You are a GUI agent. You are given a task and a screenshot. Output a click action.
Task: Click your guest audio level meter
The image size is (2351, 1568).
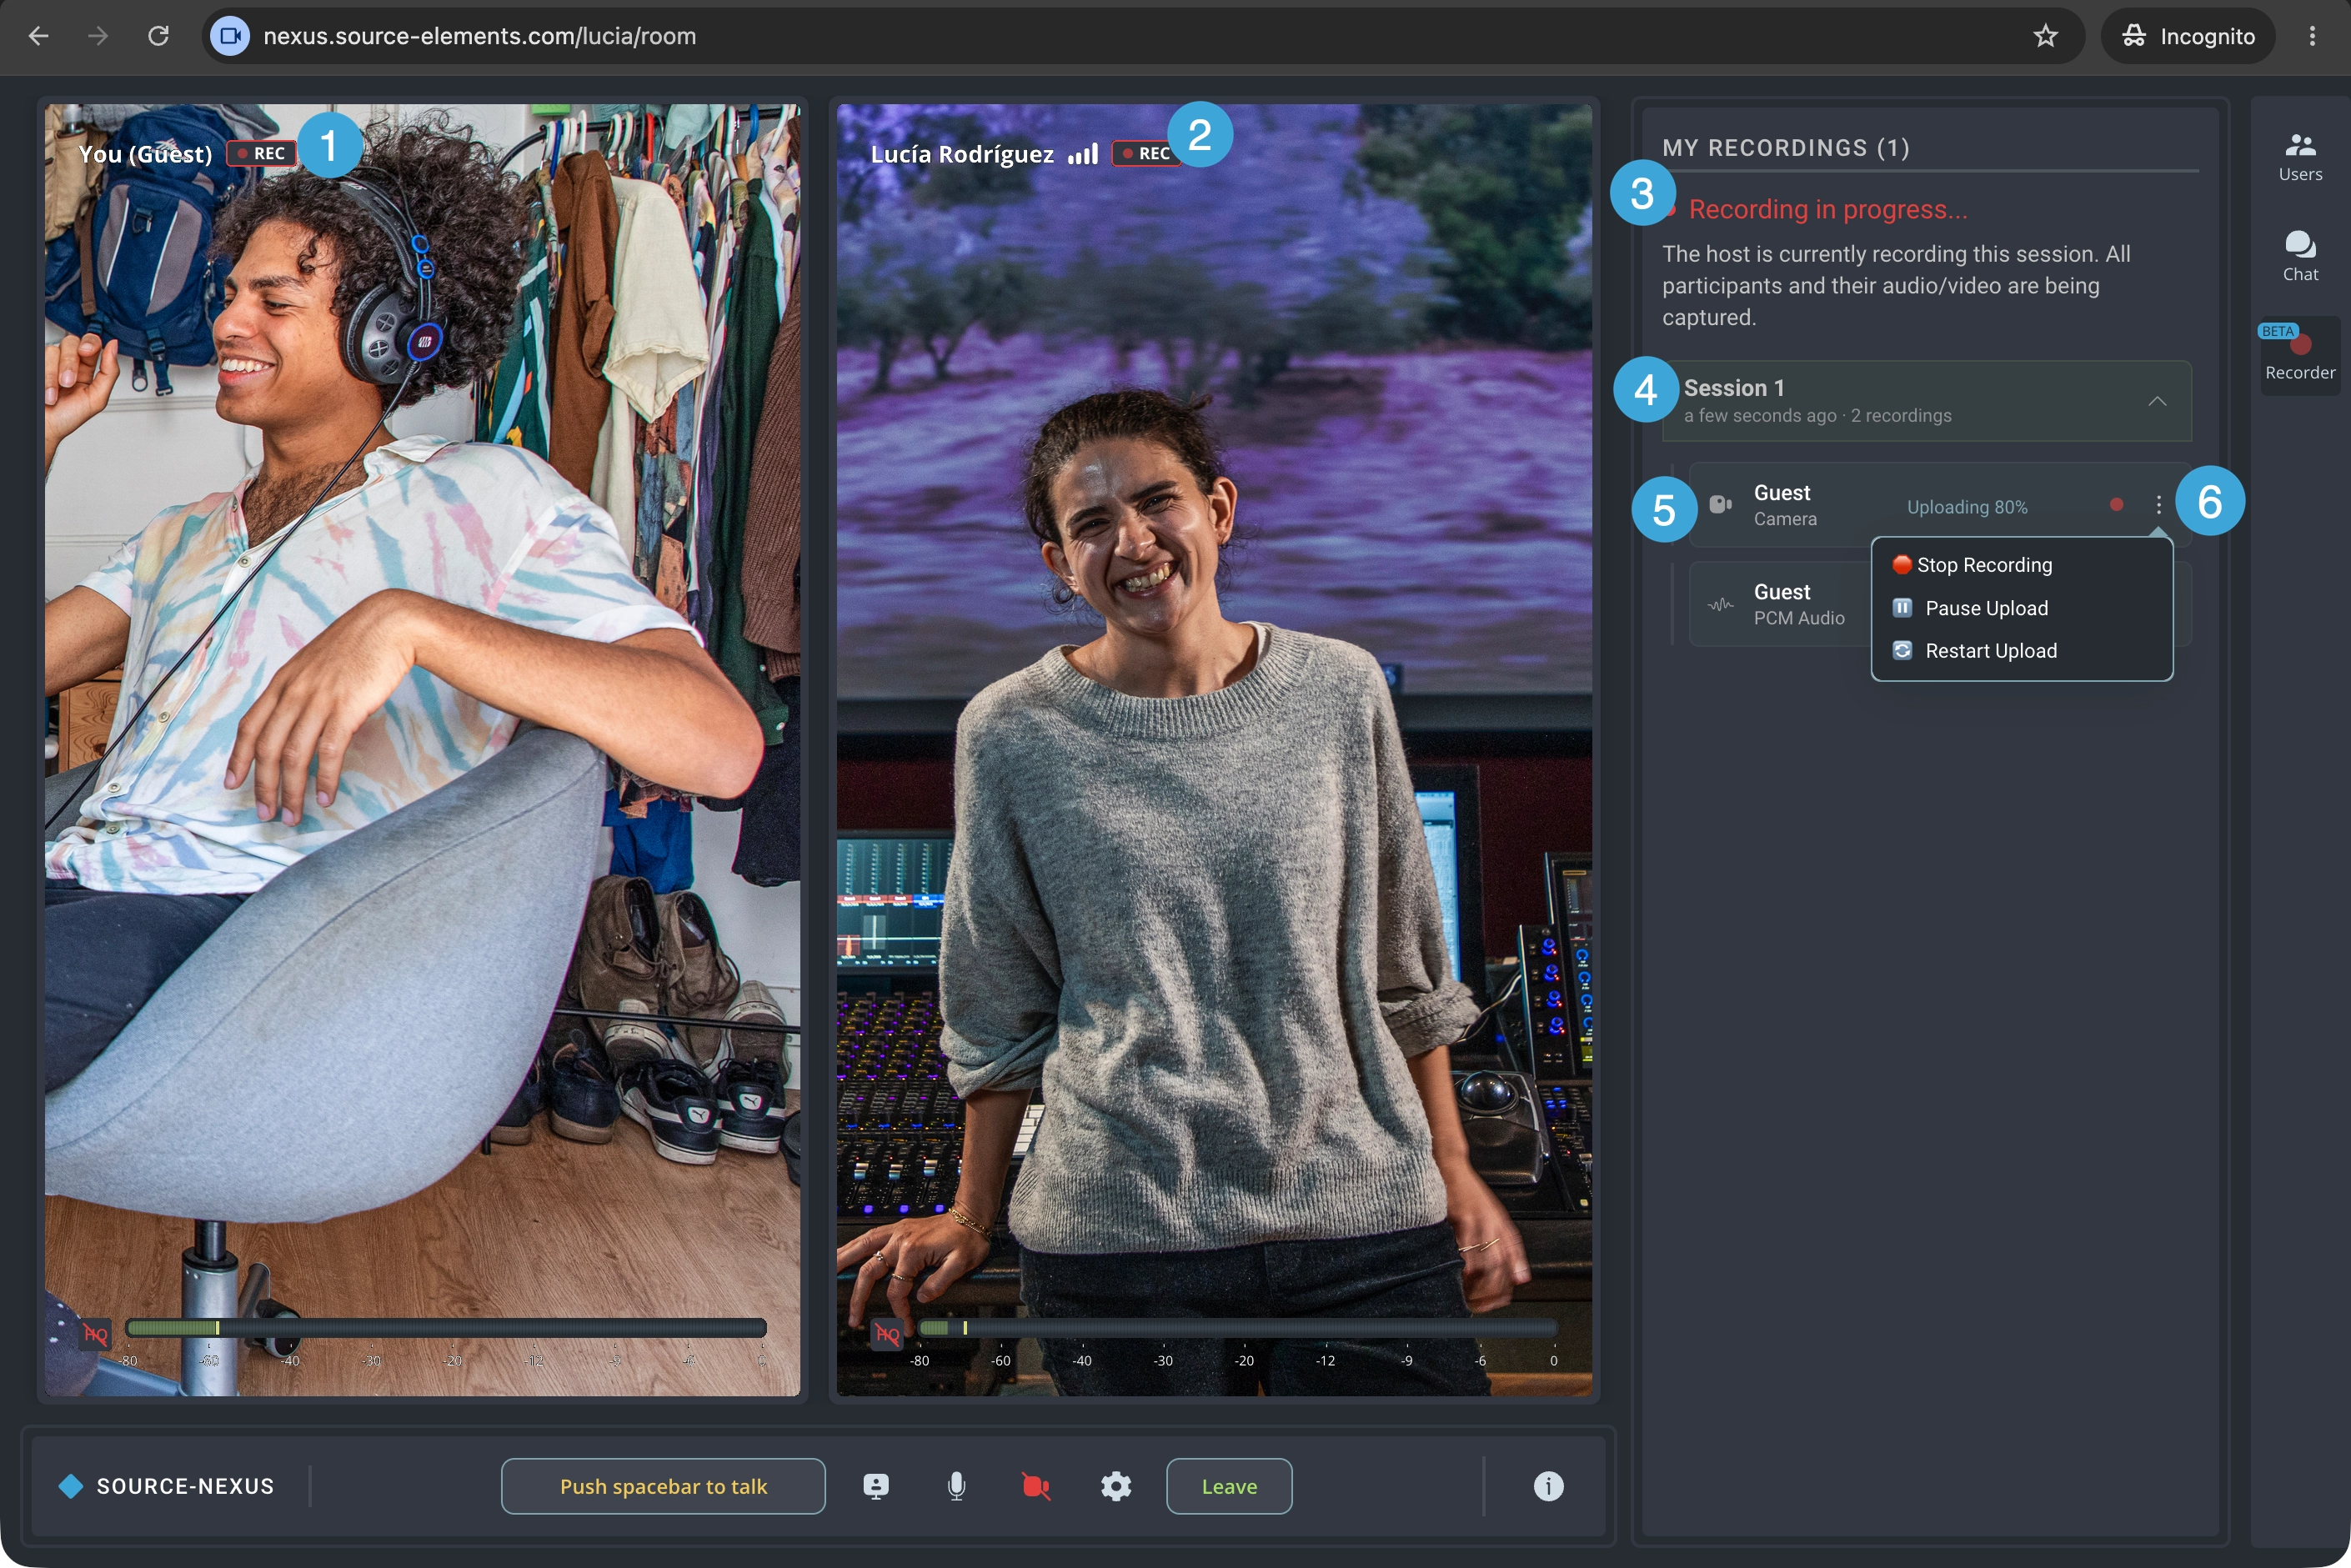(x=446, y=1328)
